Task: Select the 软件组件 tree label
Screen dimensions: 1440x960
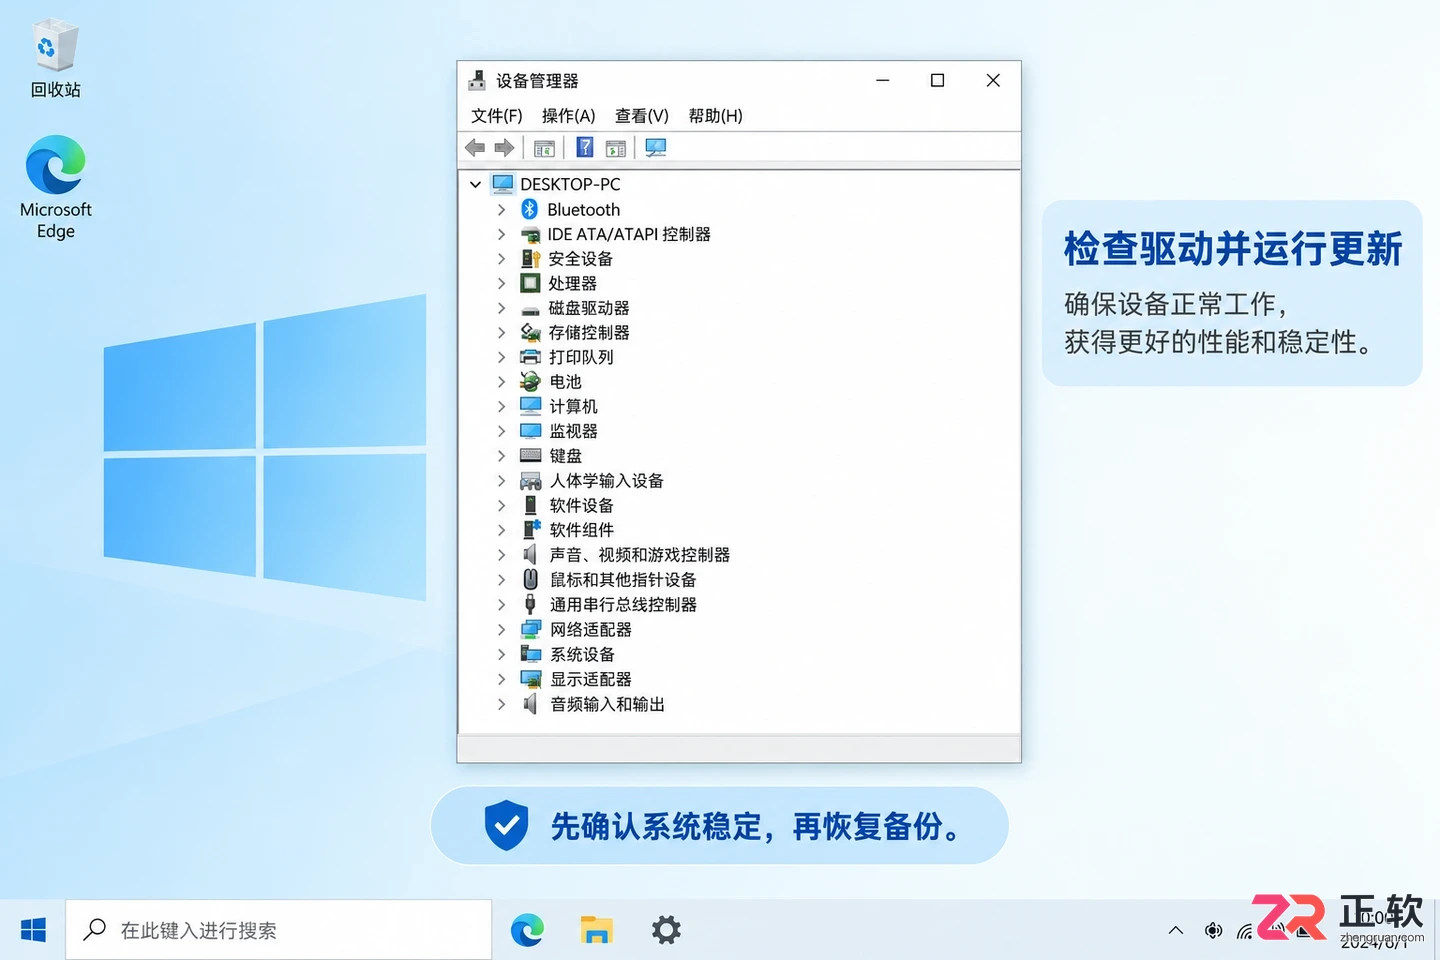Action: pos(582,530)
